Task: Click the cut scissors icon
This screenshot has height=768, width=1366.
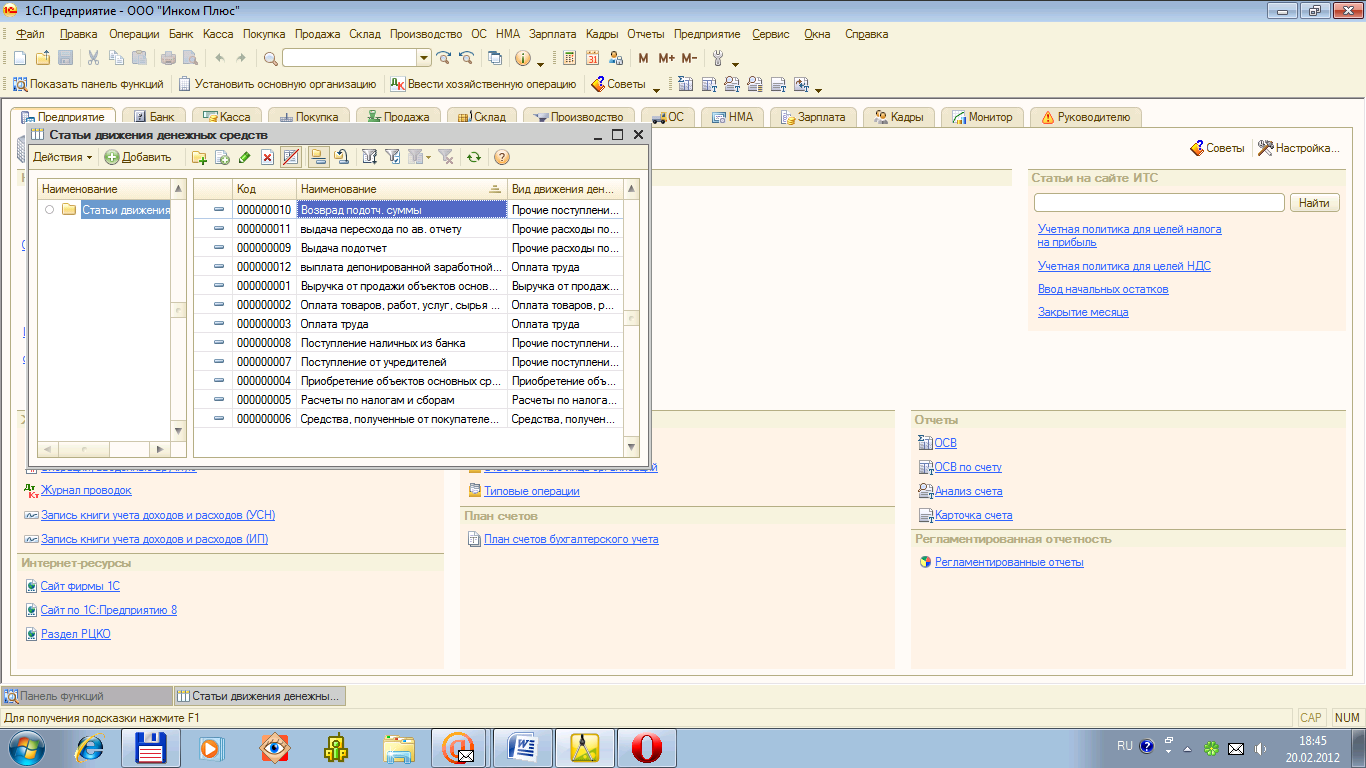Action: (x=93, y=58)
